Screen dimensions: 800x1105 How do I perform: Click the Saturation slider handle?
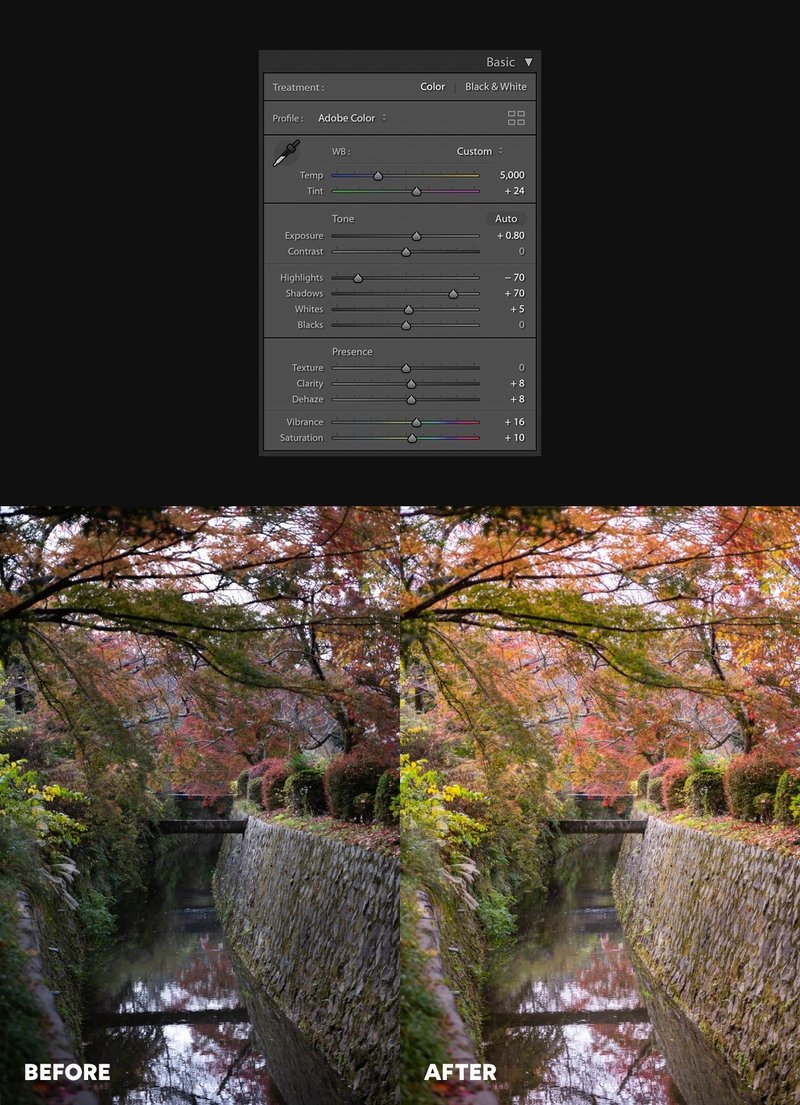(411, 438)
